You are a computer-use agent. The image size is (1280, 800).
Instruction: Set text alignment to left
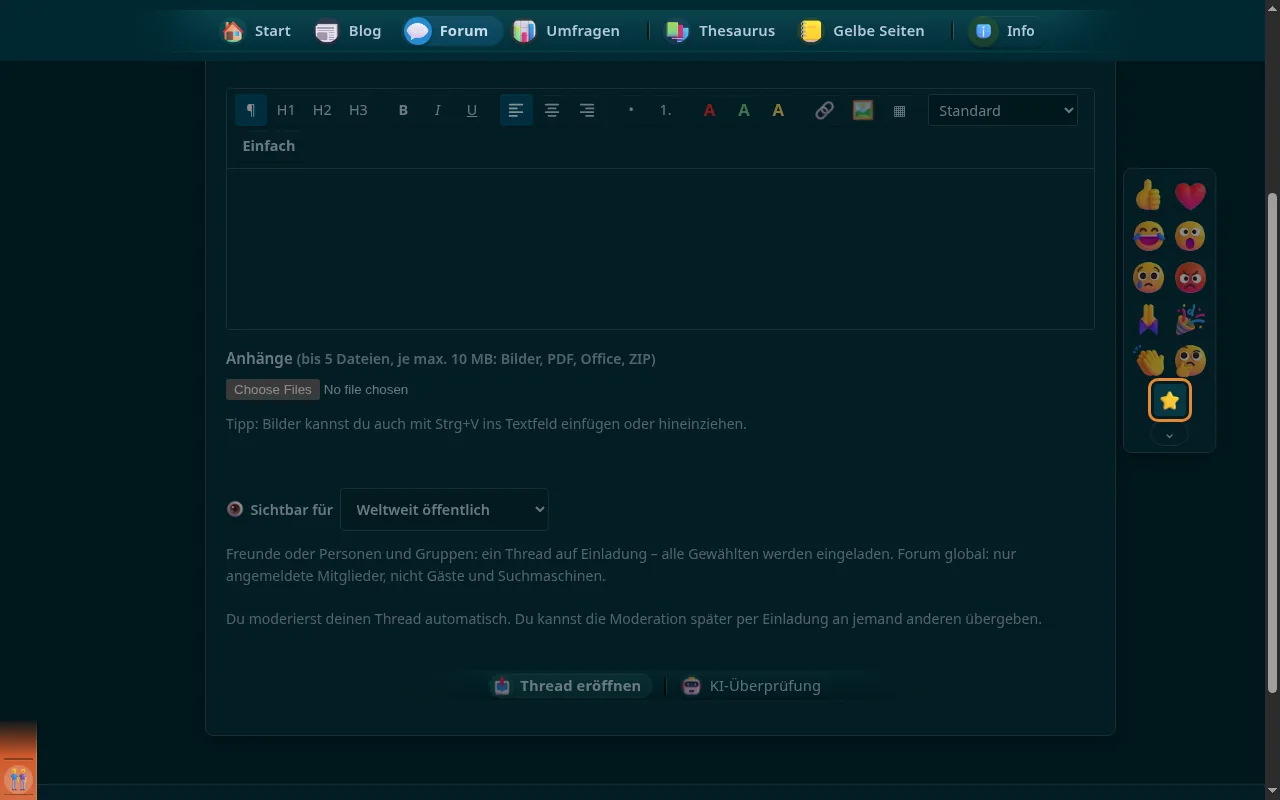tap(516, 110)
